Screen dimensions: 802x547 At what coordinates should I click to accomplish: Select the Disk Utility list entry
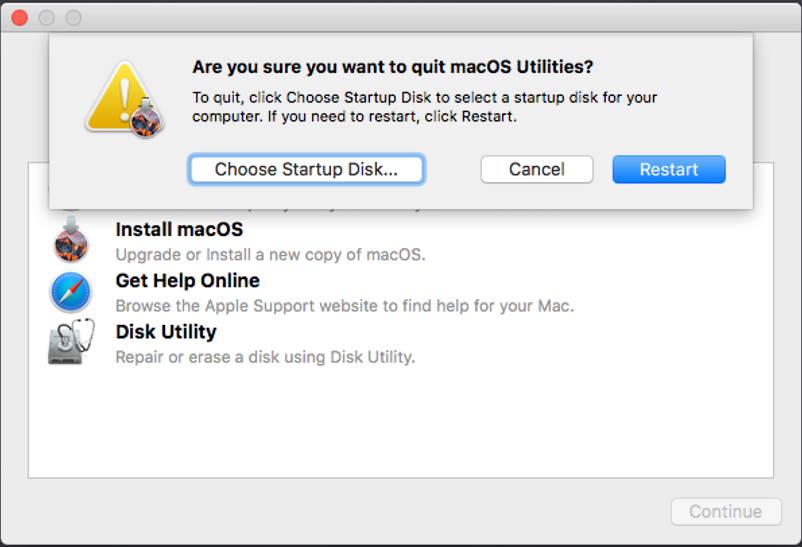coord(166,331)
